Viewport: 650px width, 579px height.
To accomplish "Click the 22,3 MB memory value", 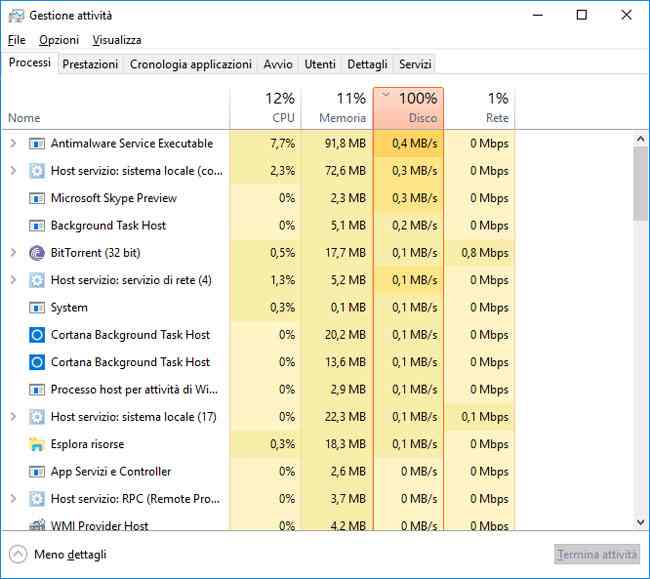I will [345, 417].
